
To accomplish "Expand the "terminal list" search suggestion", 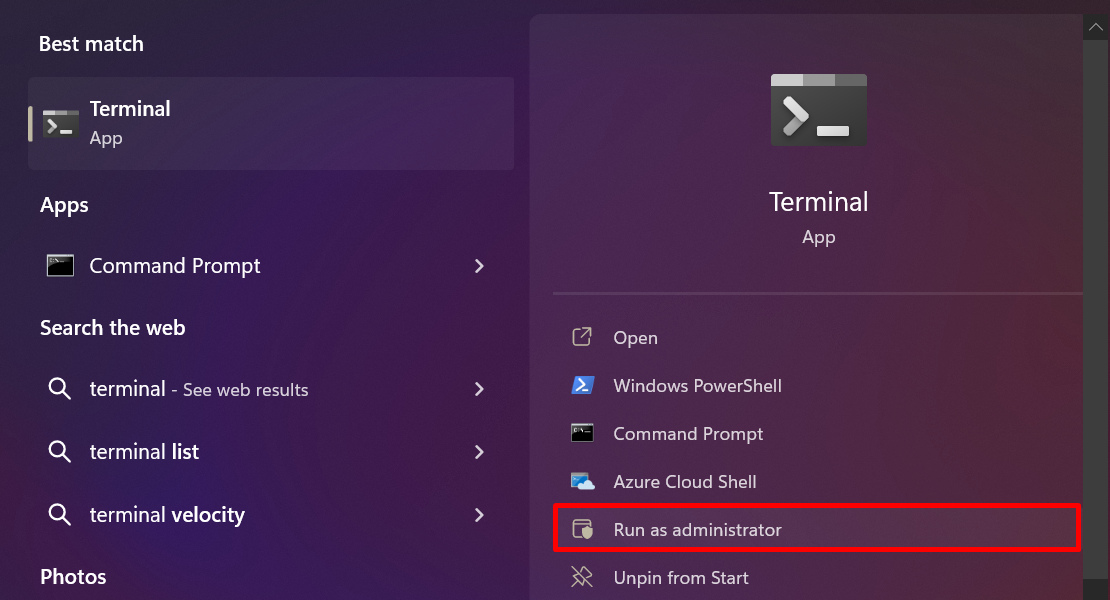I will point(479,451).
